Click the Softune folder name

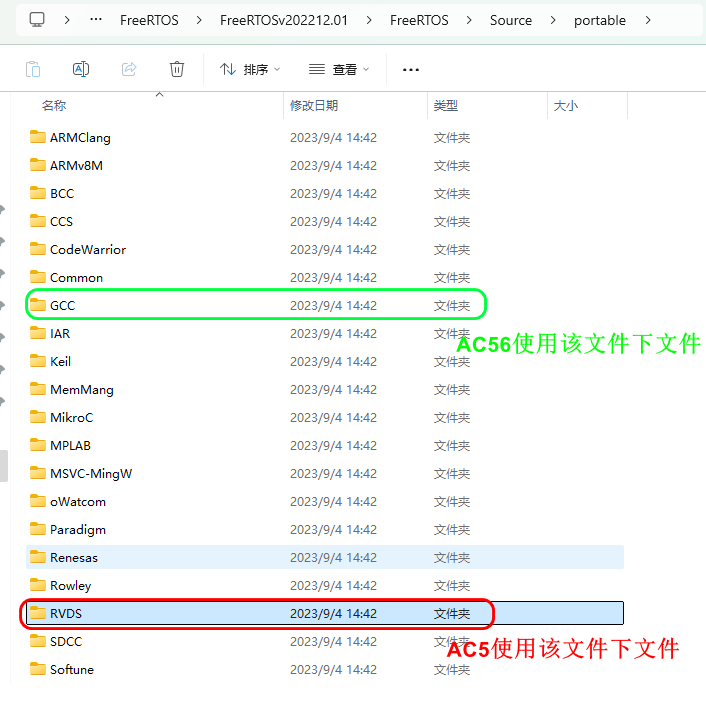[72, 669]
